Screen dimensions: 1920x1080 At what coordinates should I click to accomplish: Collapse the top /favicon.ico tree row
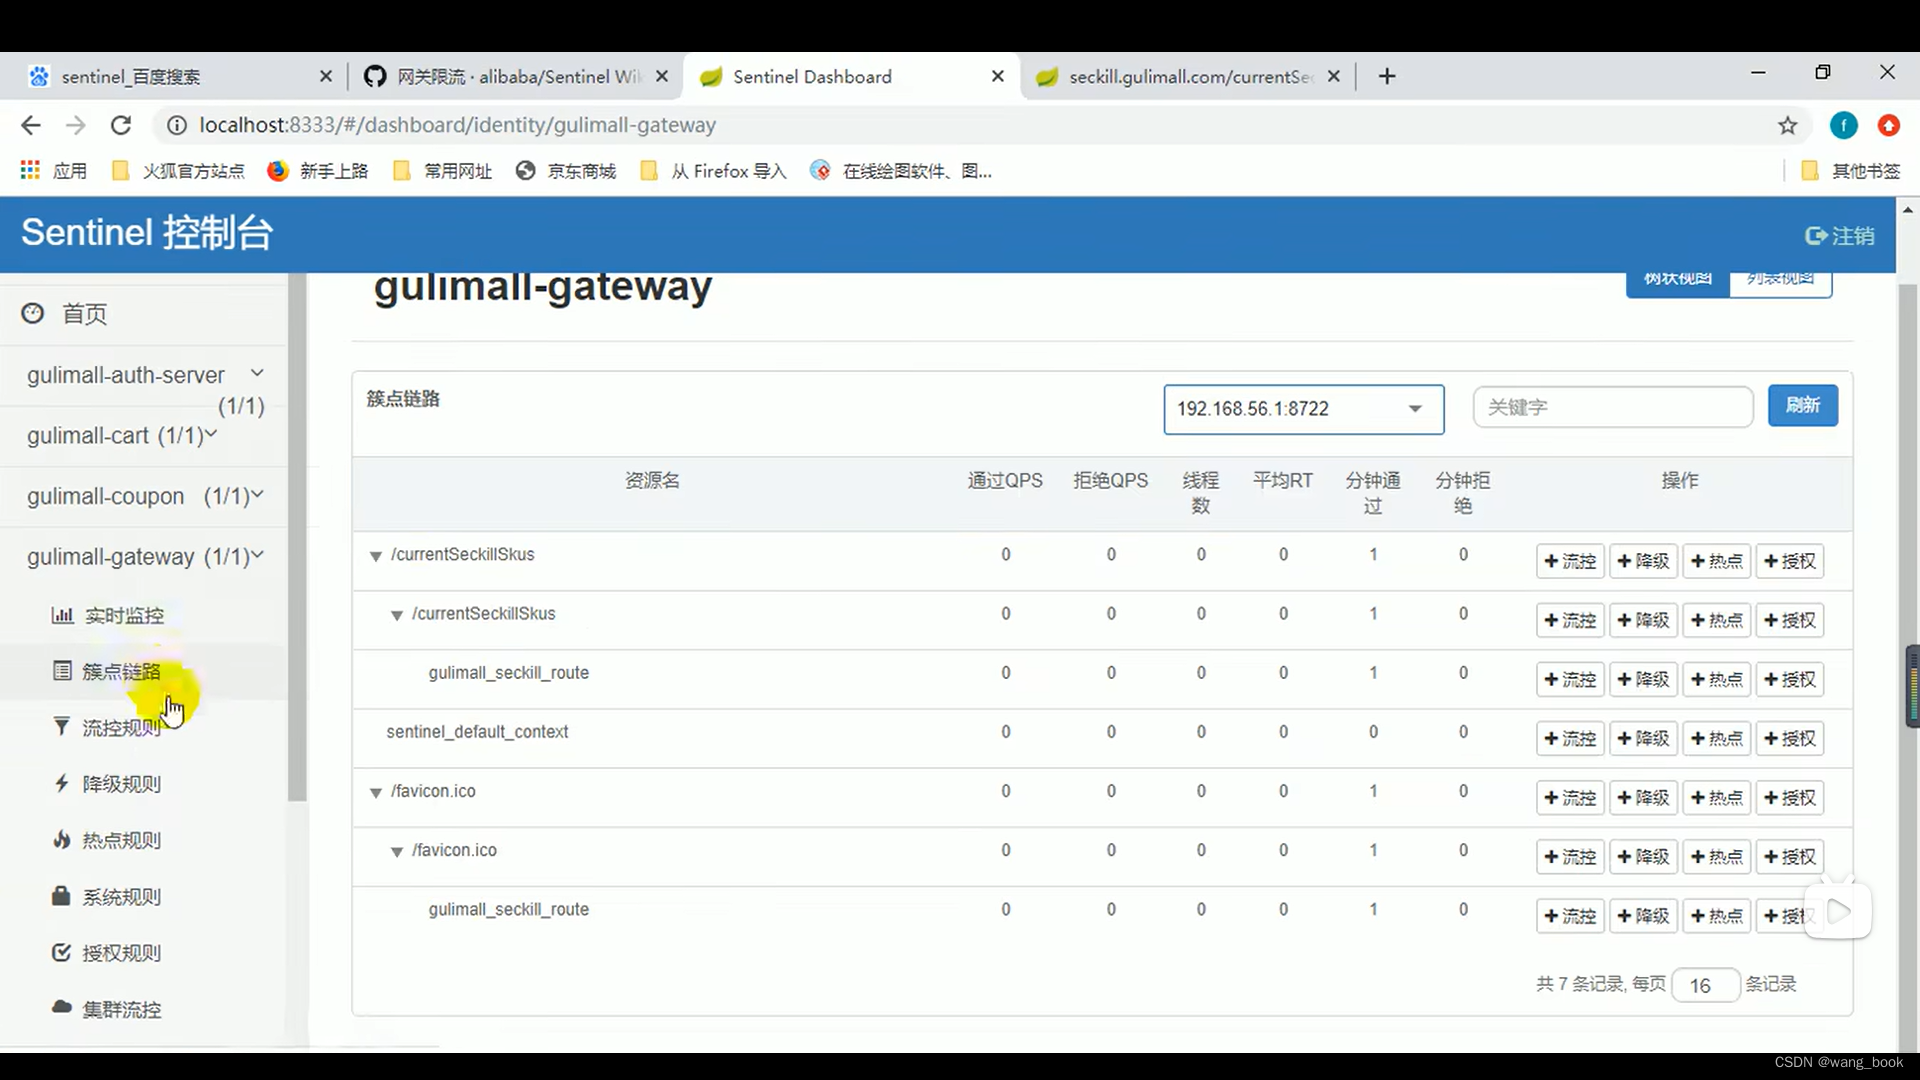point(376,793)
